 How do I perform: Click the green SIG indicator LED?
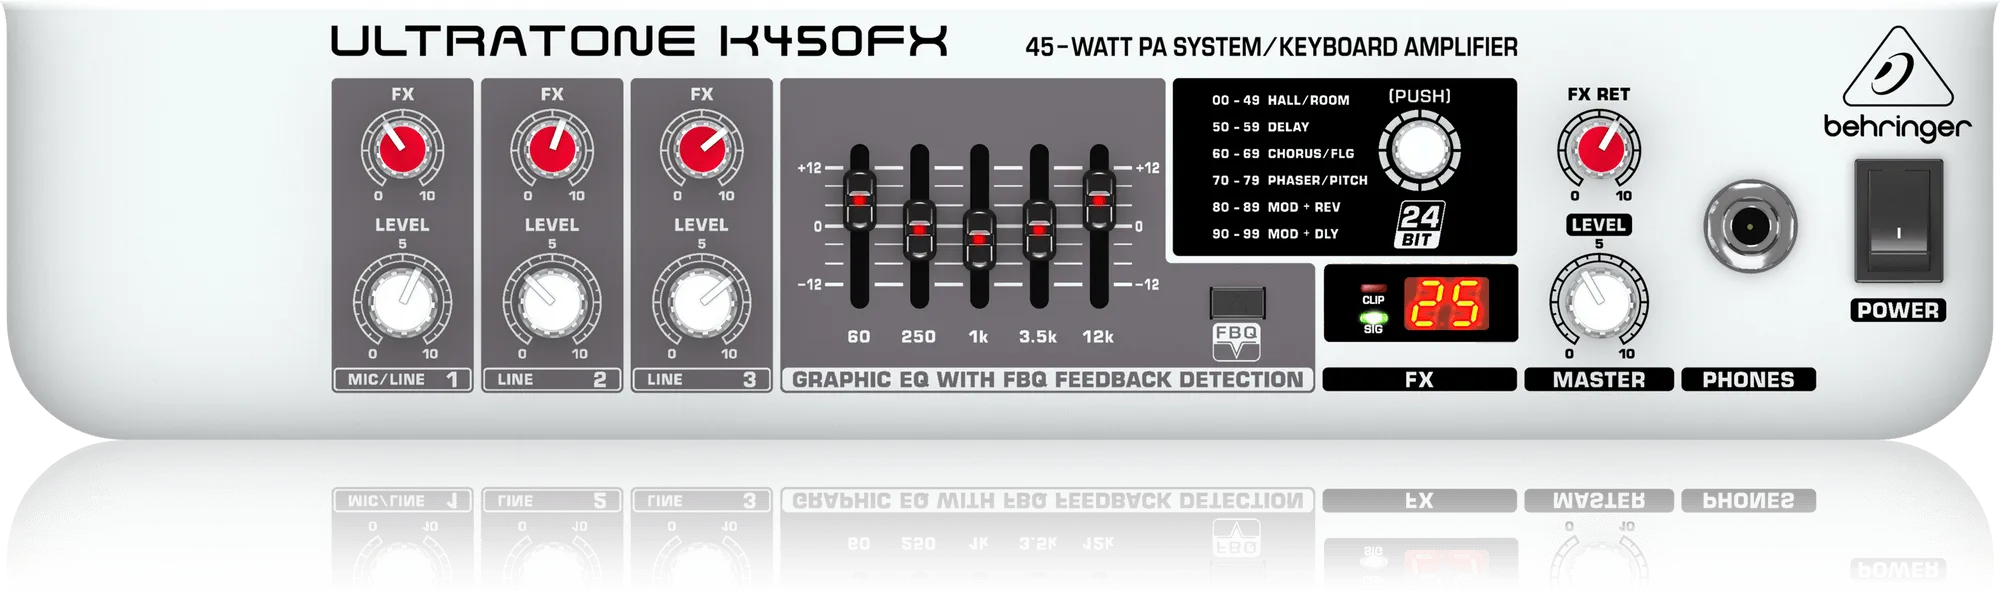coord(1373,318)
